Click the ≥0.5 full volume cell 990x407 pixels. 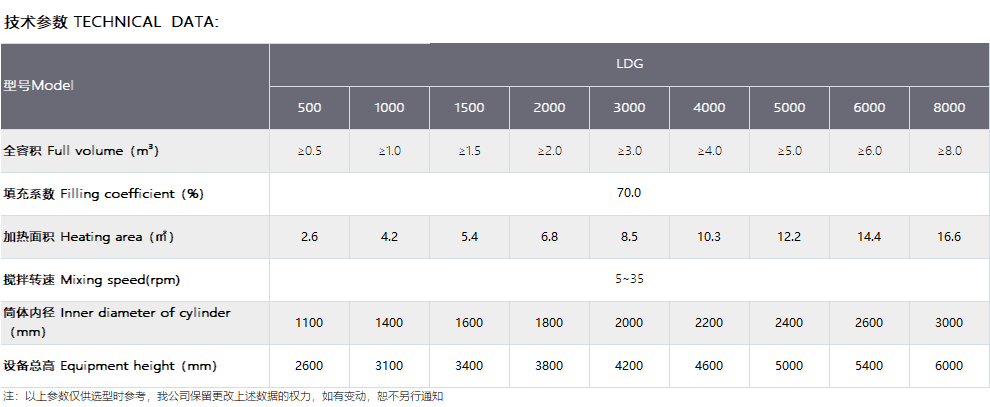click(309, 151)
